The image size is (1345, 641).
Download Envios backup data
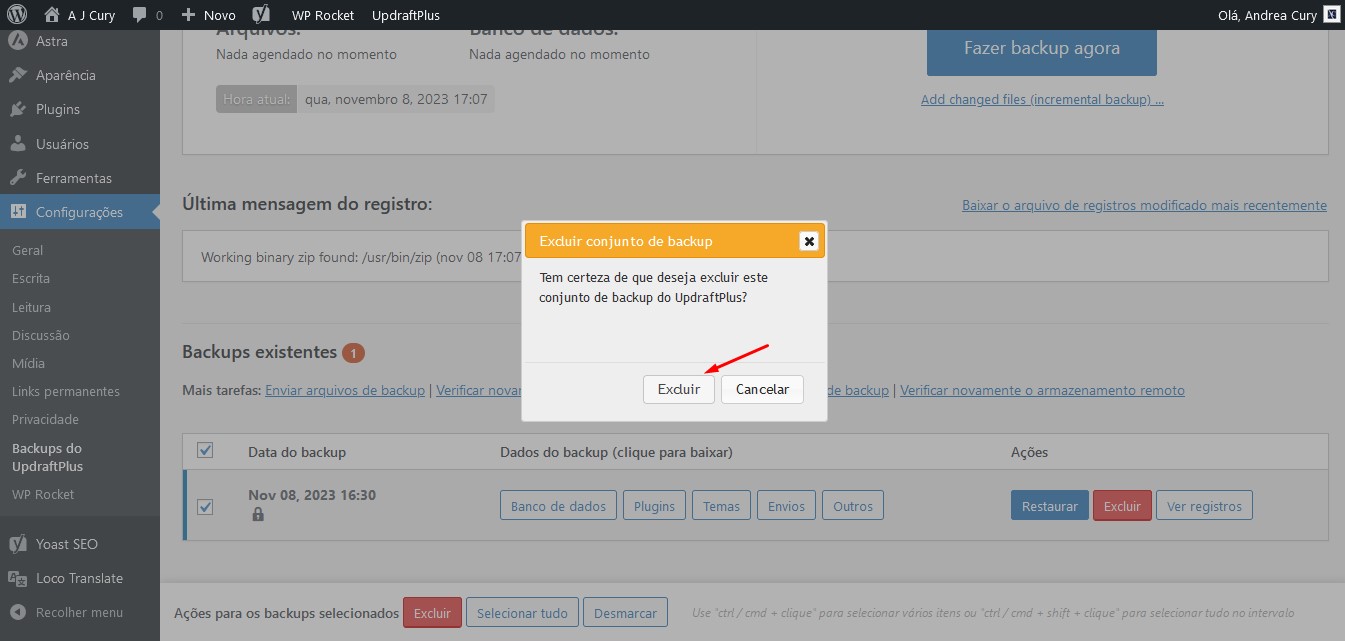(x=786, y=506)
